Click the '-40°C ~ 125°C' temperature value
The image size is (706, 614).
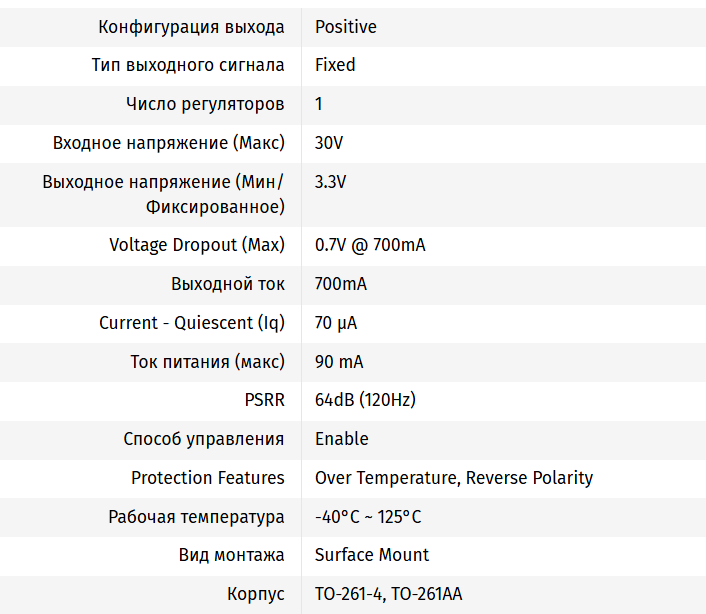(368, 517)
